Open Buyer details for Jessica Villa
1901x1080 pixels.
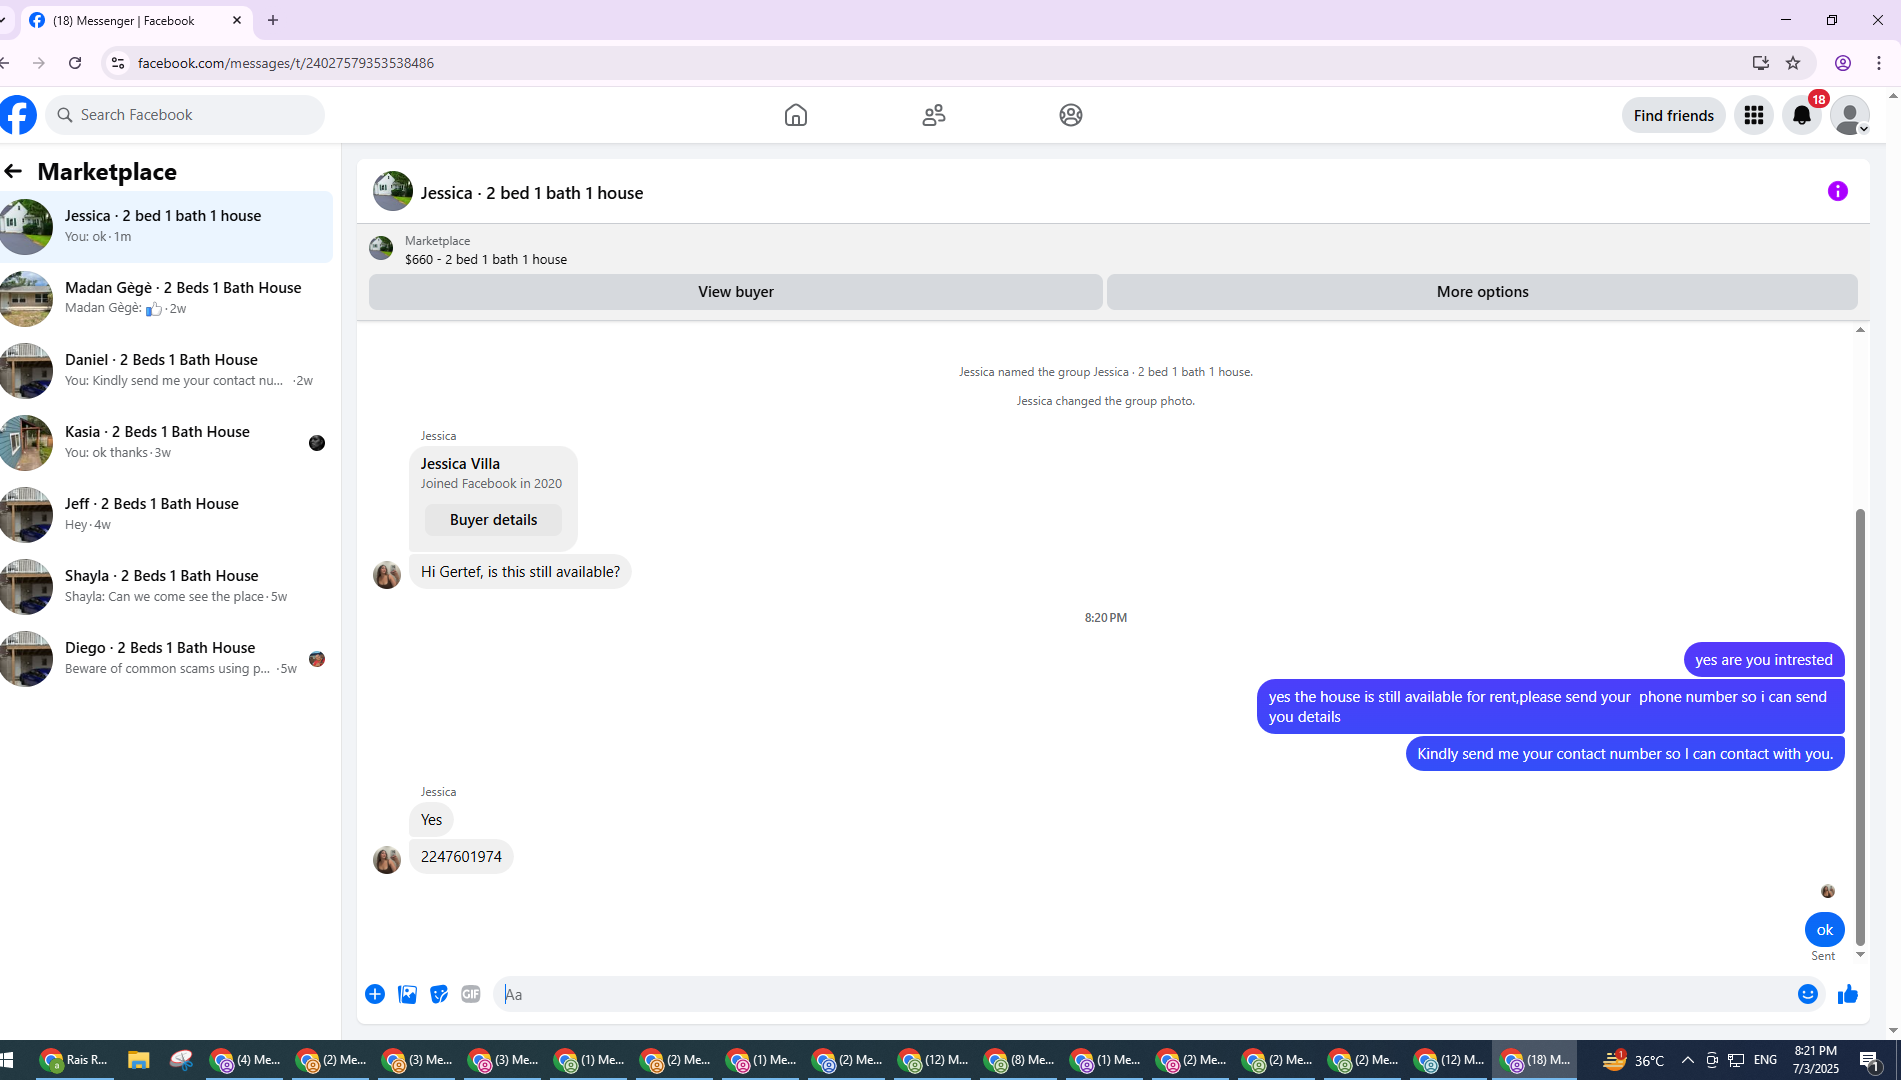coord(493,520)
